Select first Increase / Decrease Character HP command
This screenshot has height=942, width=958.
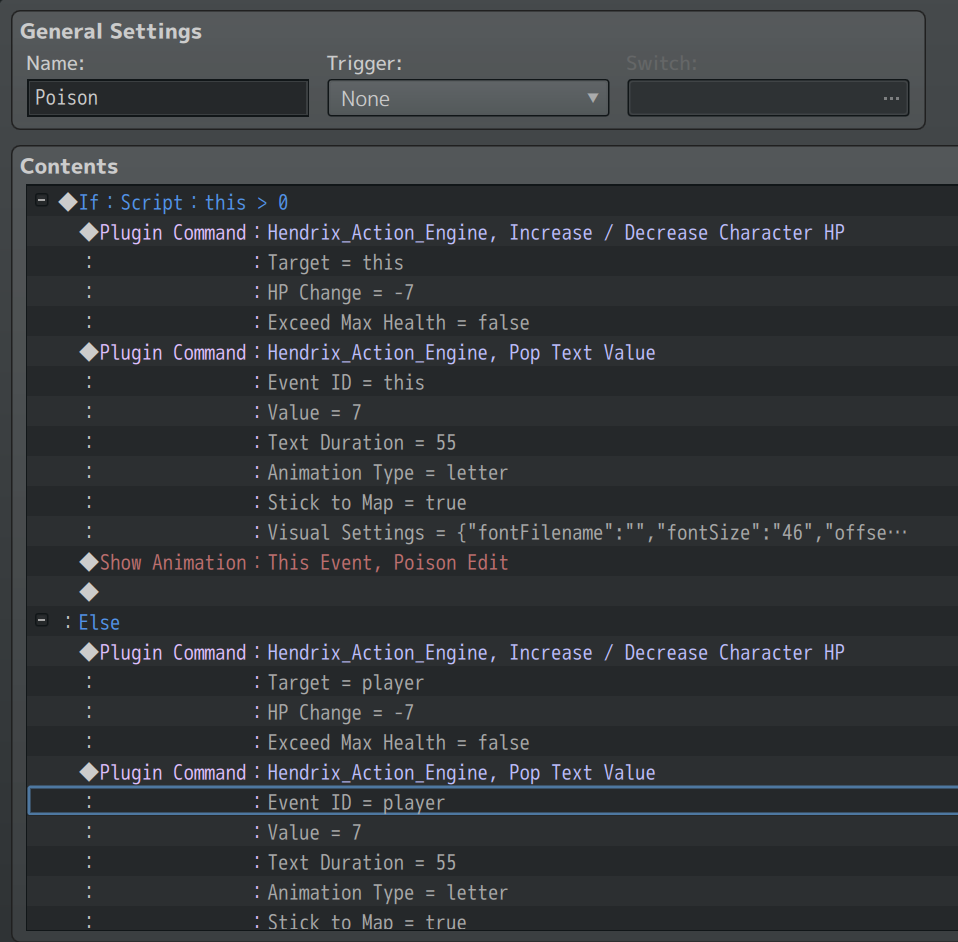pos(492,232)
